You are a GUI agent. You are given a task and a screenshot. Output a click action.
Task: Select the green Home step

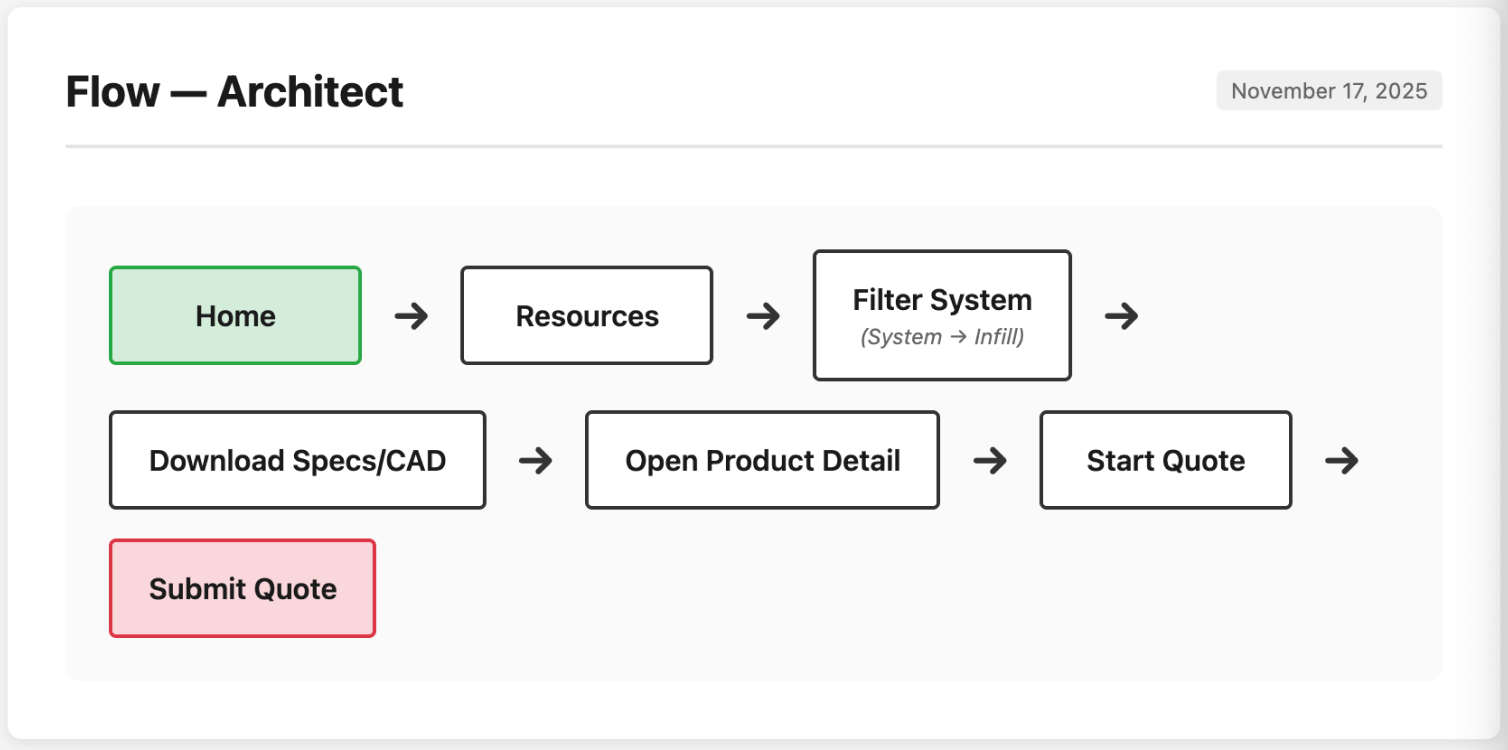tap(235, 316)
